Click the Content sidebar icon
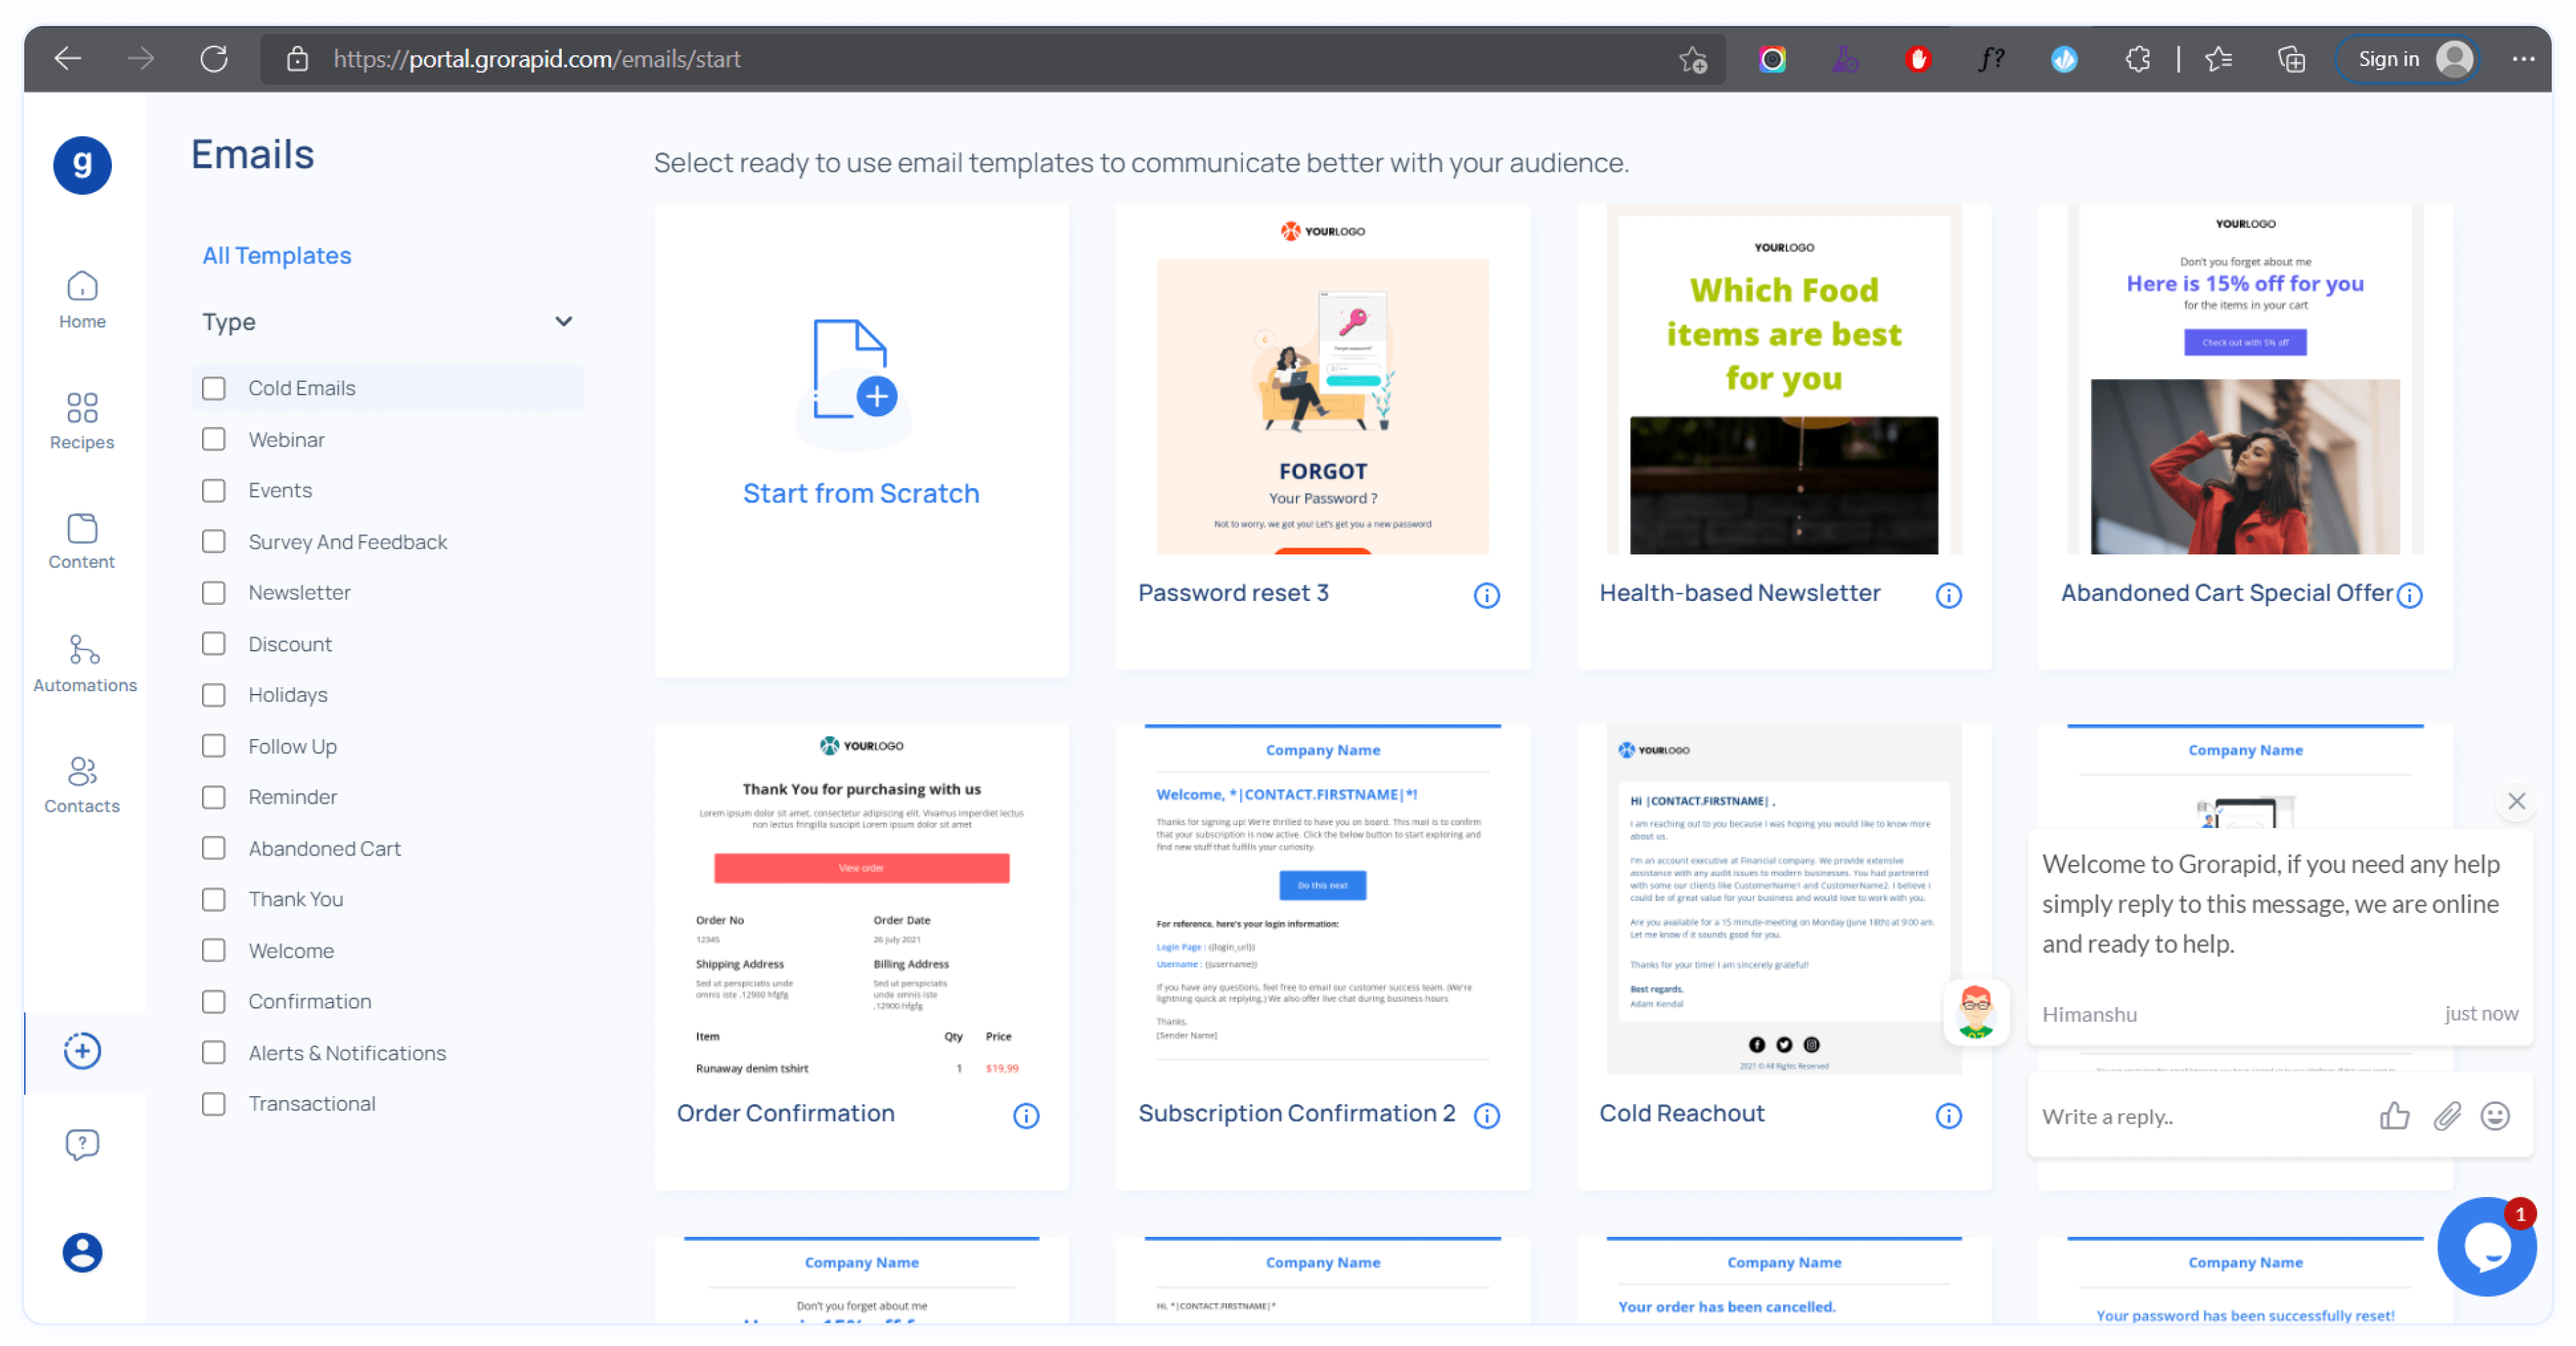This screenshot has width=2576, height=1346. click(x=82, y=541)
